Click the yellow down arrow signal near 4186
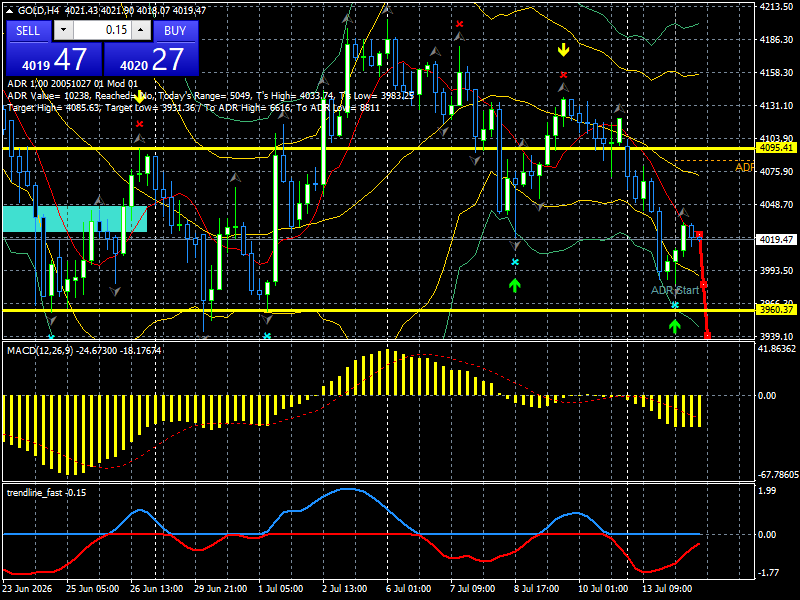Screen dimensions: 800x600 click(563, 50)
